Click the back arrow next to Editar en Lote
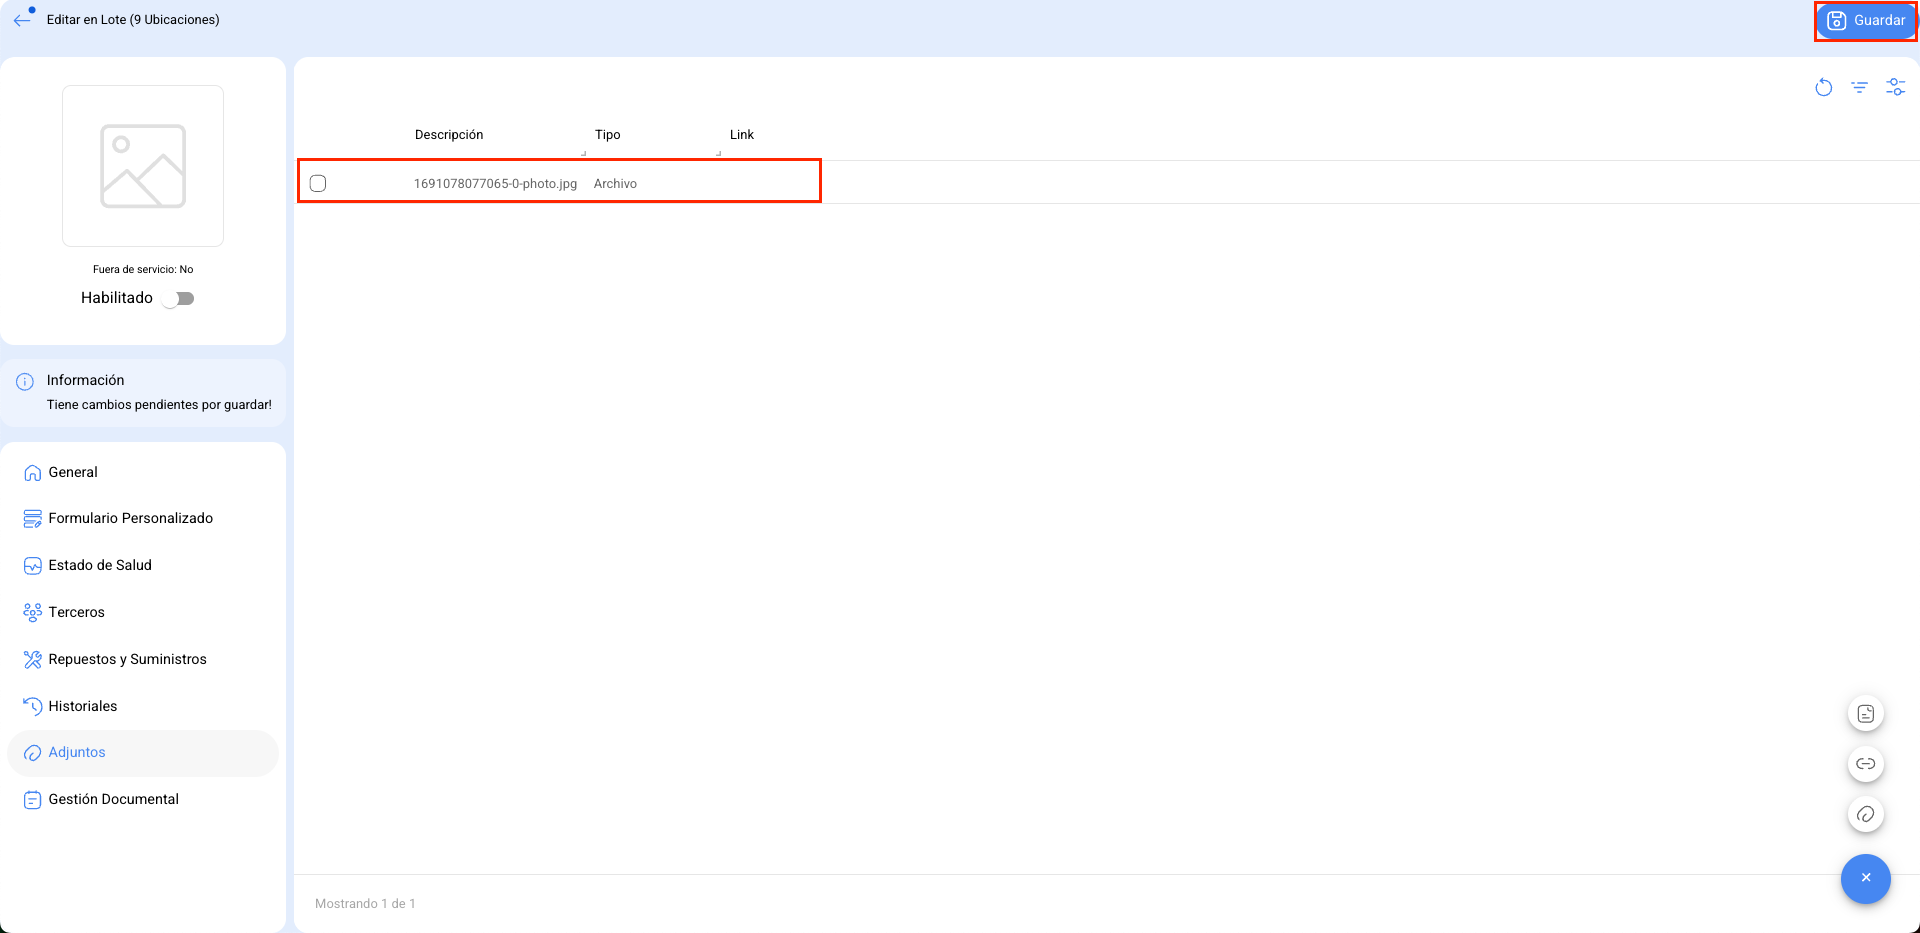The height and width of the screenshot is (933, 1920). 22,20
